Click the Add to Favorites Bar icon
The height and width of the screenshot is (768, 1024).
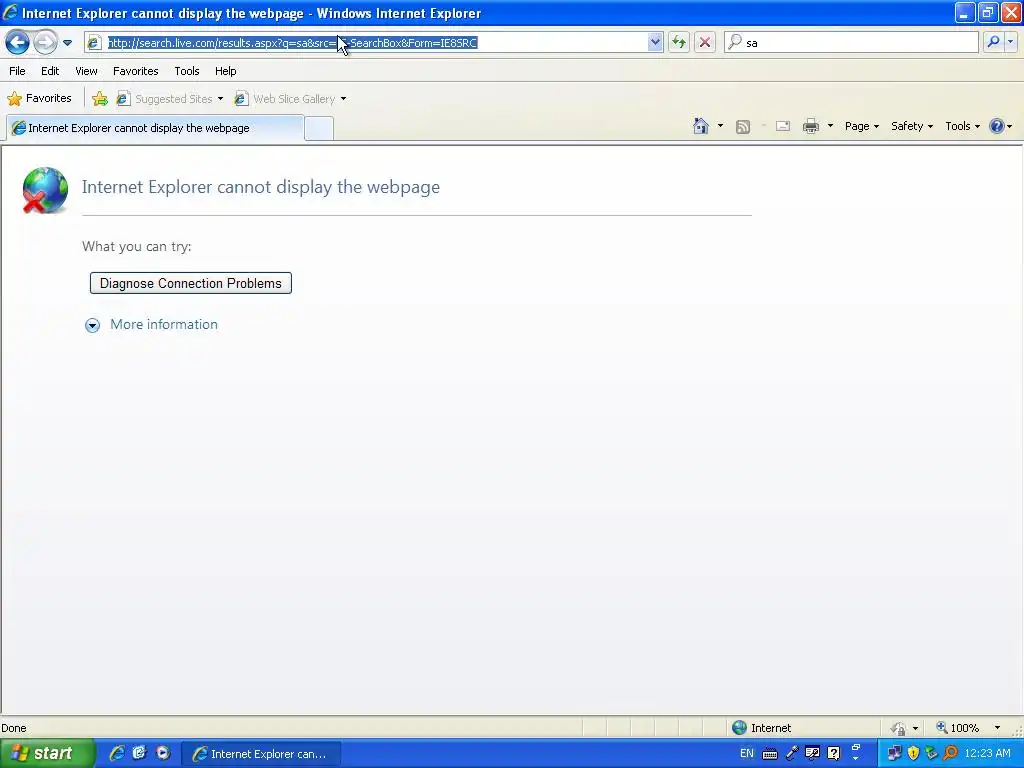pos(100,99)
